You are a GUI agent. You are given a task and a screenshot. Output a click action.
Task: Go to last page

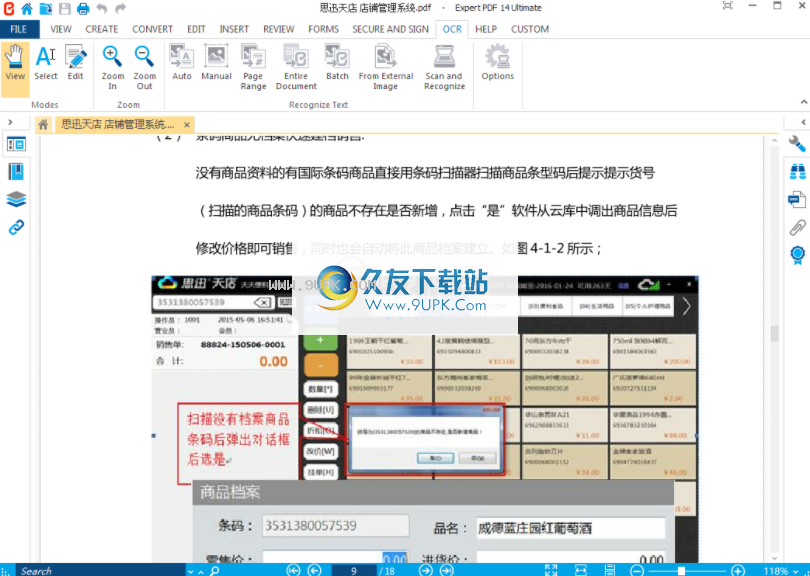pos(446,570)
